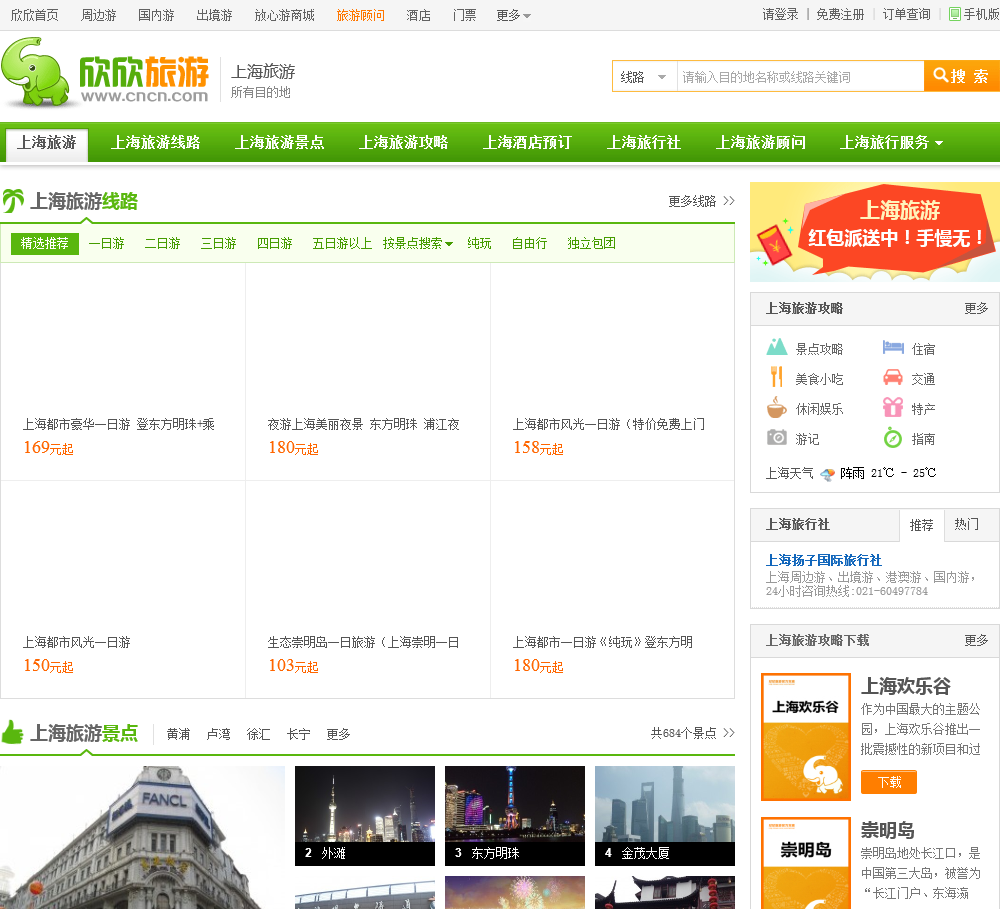1000x909 pixels.
Task: Open the 特产 gift box icon
Action: (893, 407)
